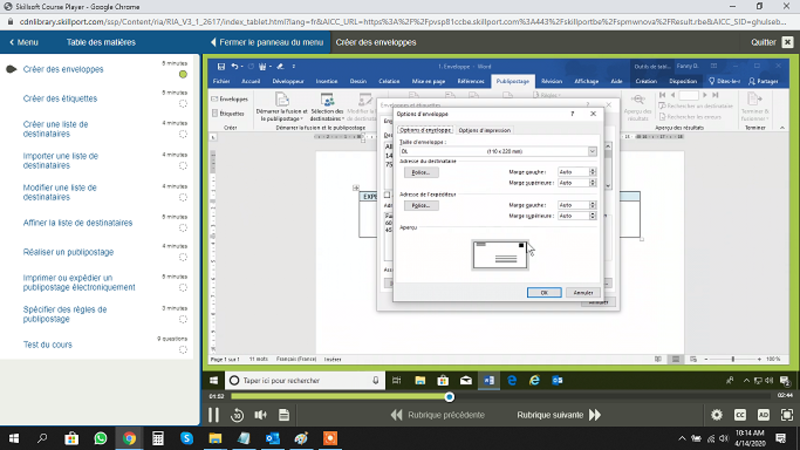Pause the course video
Screen dimensions: 800x450
[x=213, y=415]
